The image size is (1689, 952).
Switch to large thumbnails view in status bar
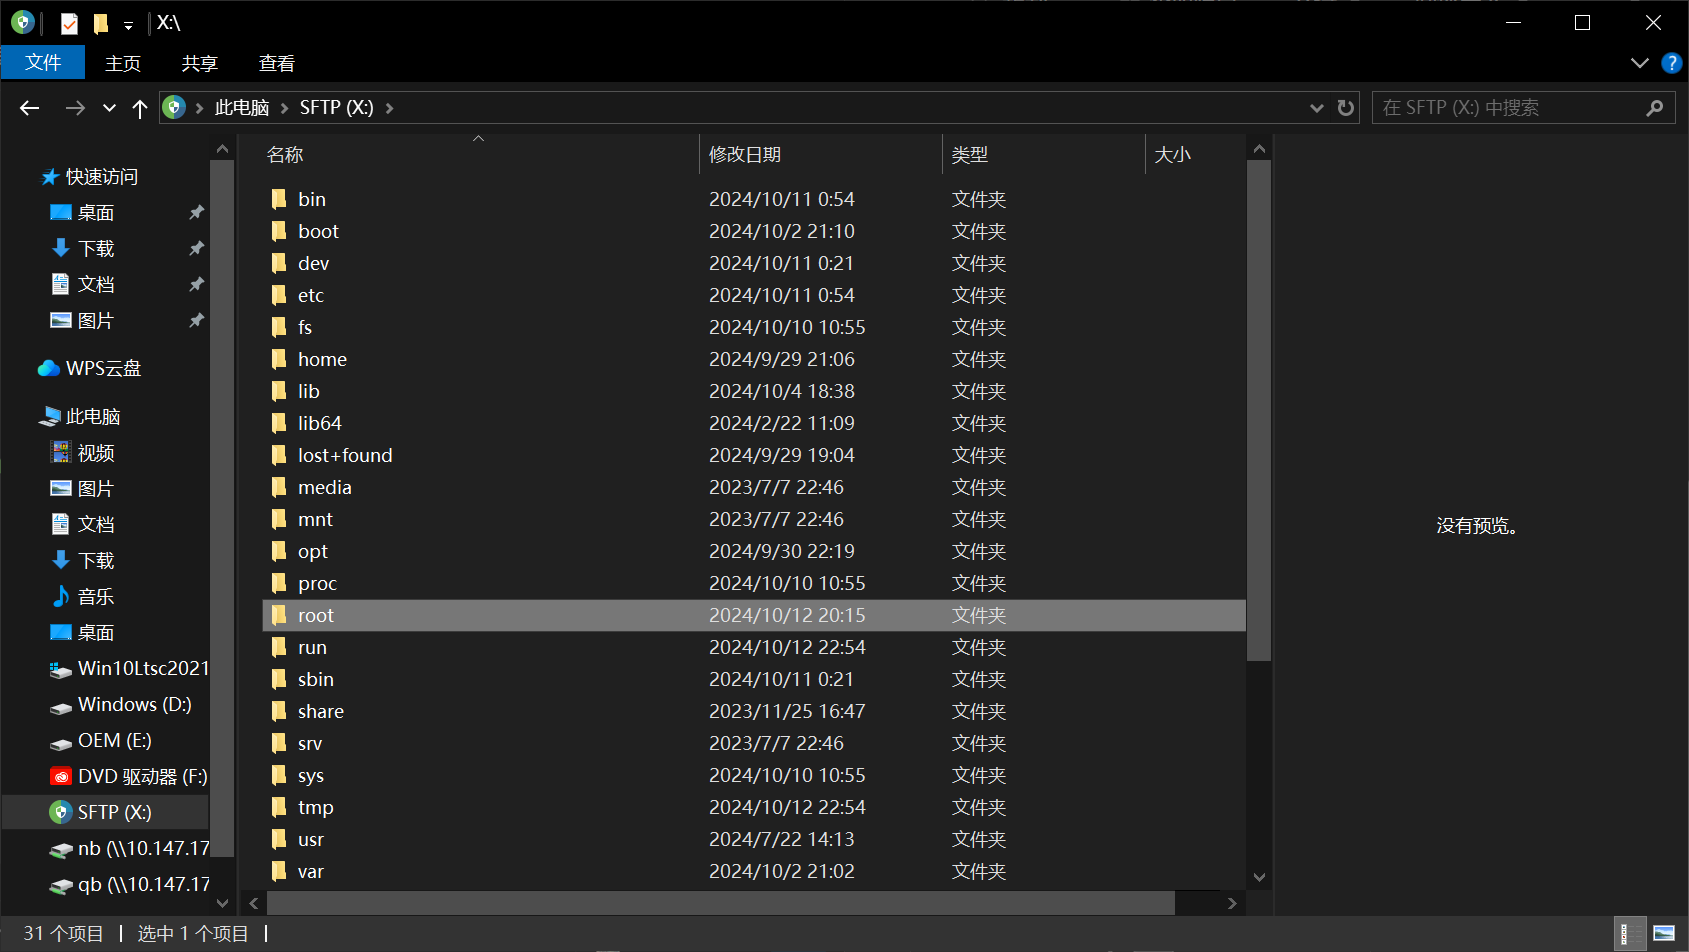[x=1664, y=933]
